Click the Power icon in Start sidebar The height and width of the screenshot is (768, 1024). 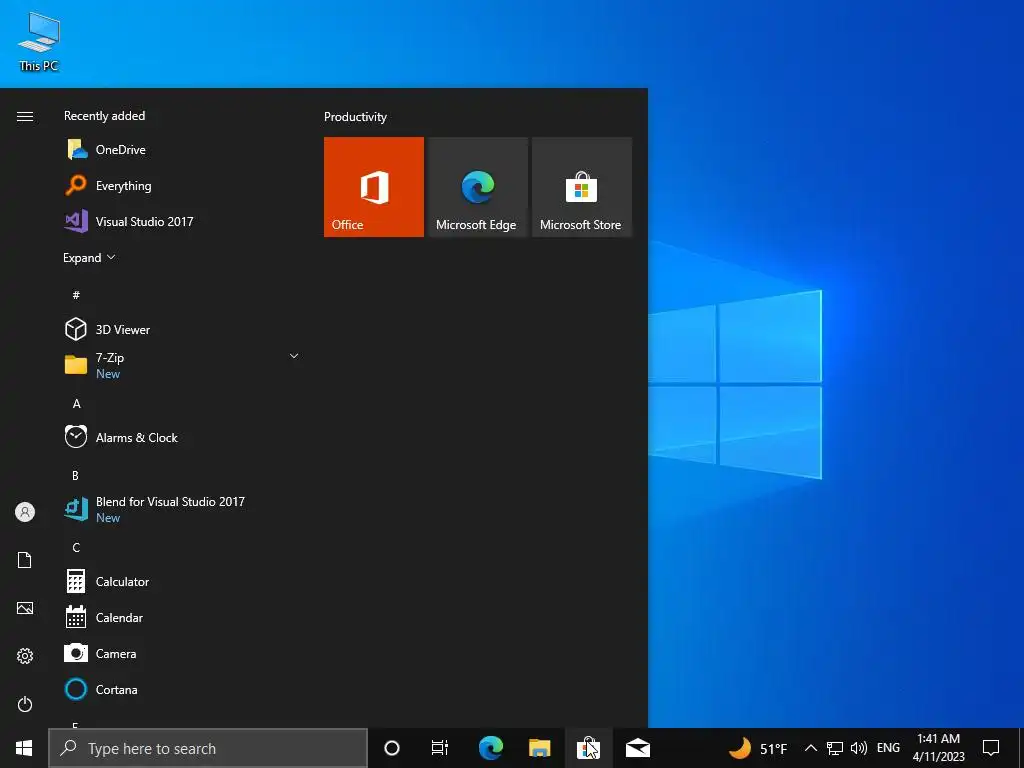pos(25,704)
